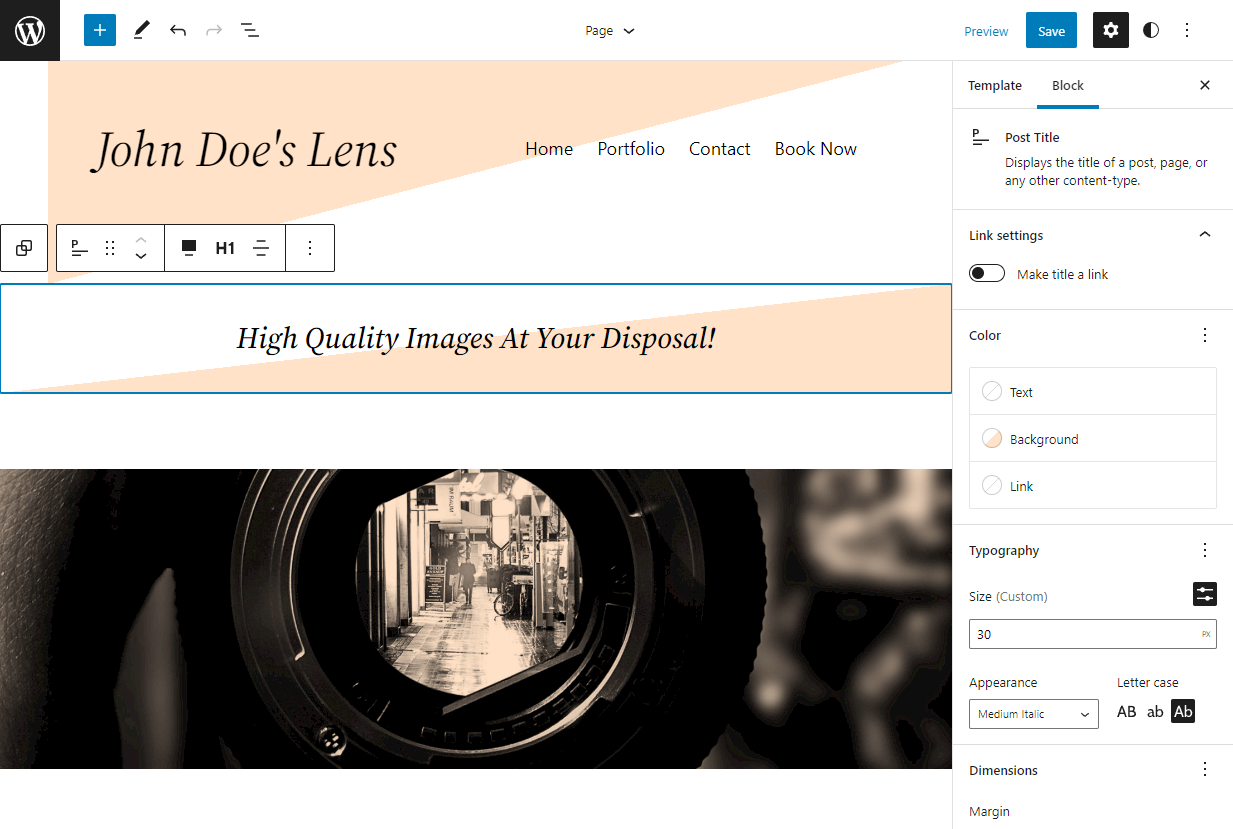Viewport: 1233px width, 829px height.
Task: Open the Document Overview list view
Action: pos(249,30)
